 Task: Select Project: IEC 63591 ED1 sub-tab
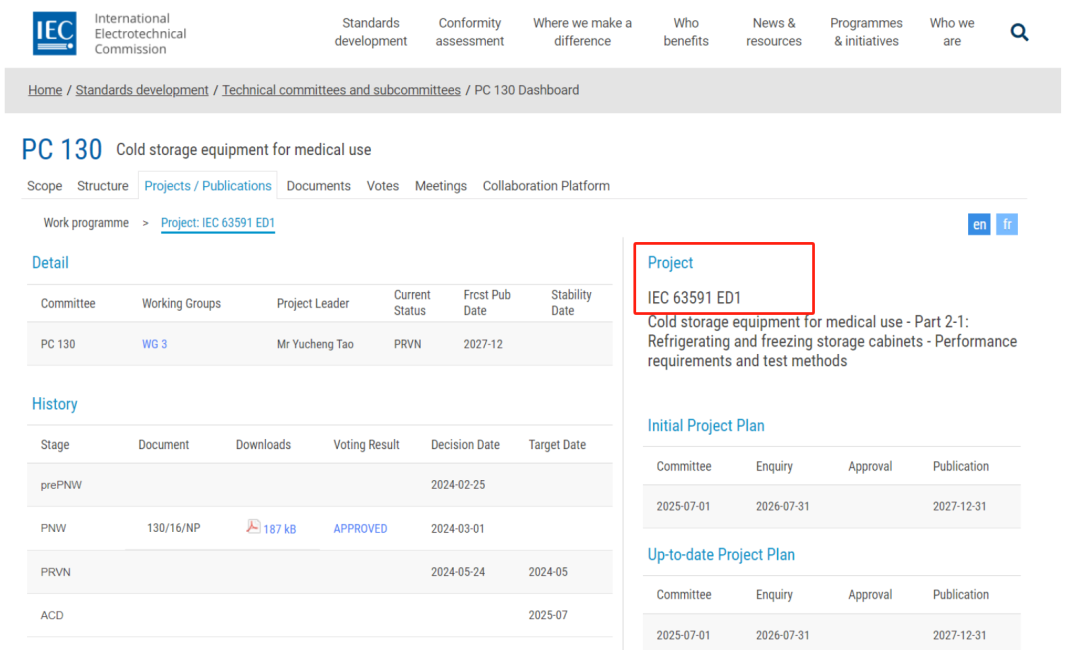pos(218,223)
